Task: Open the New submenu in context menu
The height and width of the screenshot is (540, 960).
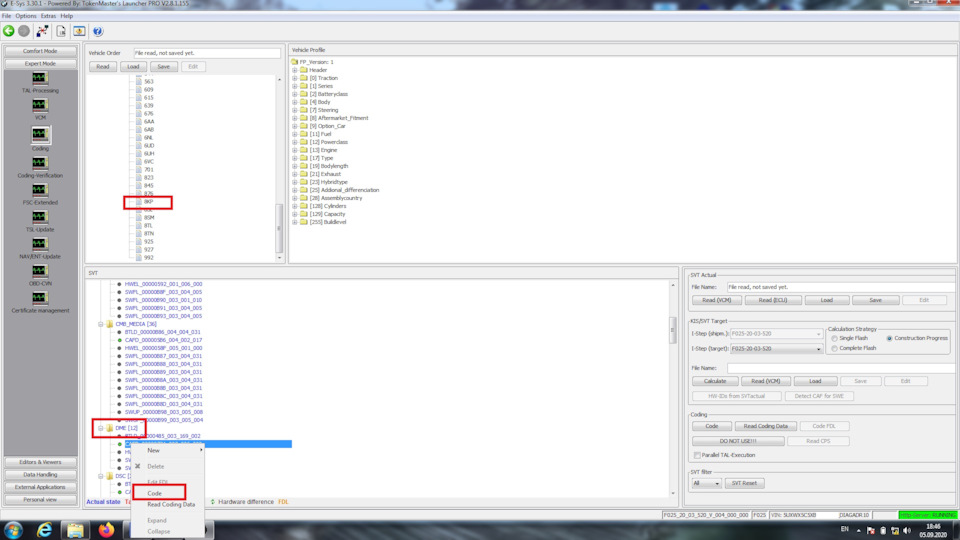Action: [168, 451]
